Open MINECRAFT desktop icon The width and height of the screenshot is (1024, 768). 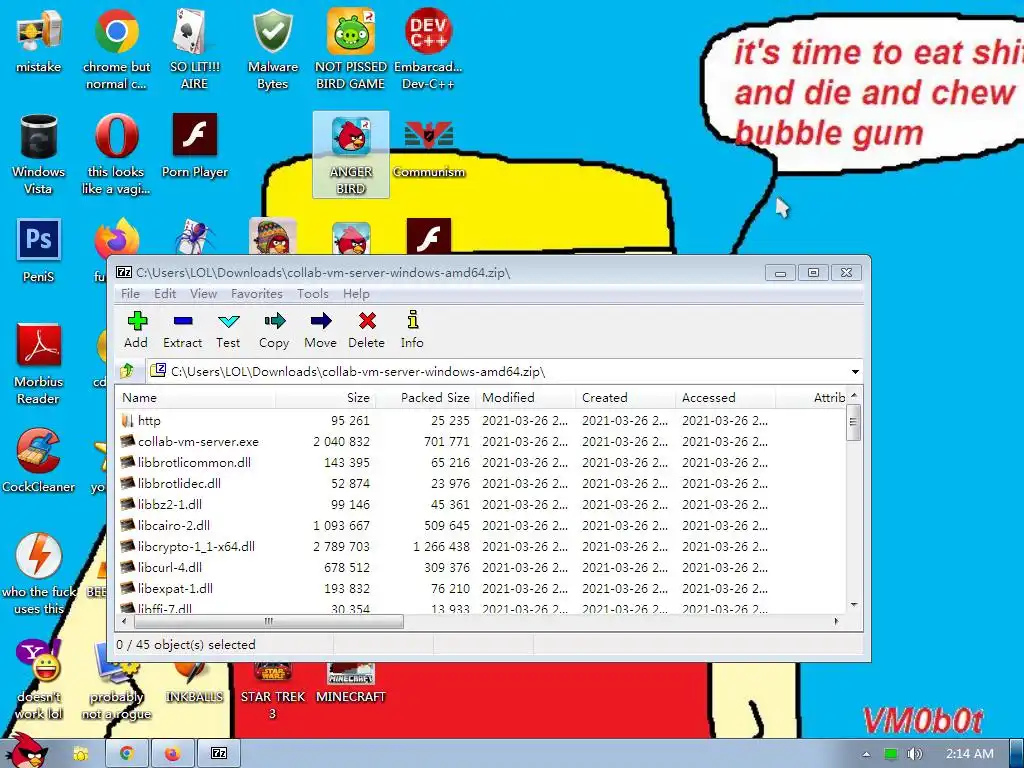[x=351, y=682]
